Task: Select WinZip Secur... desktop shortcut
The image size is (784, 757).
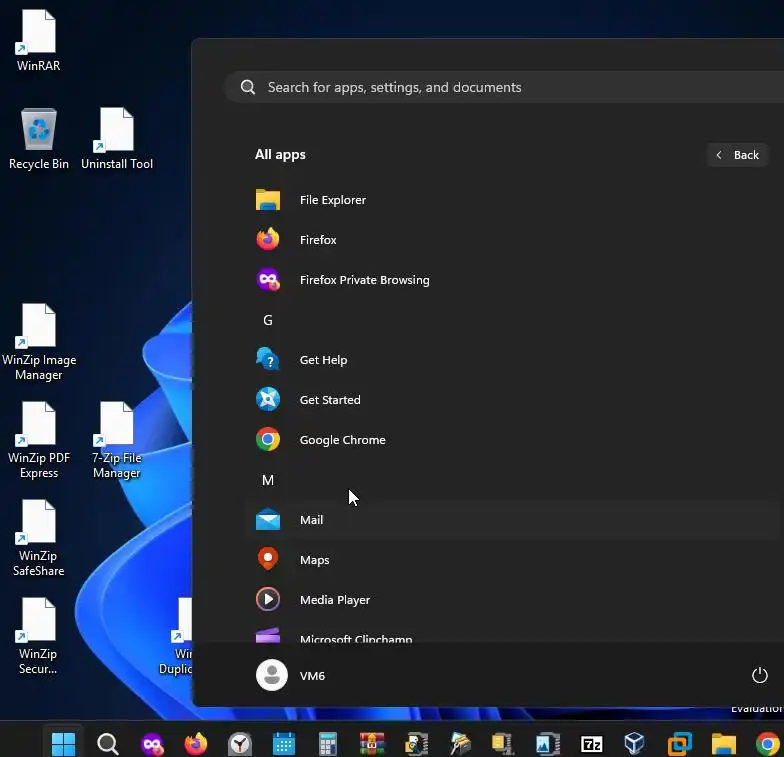Action: tap(38, 636)
